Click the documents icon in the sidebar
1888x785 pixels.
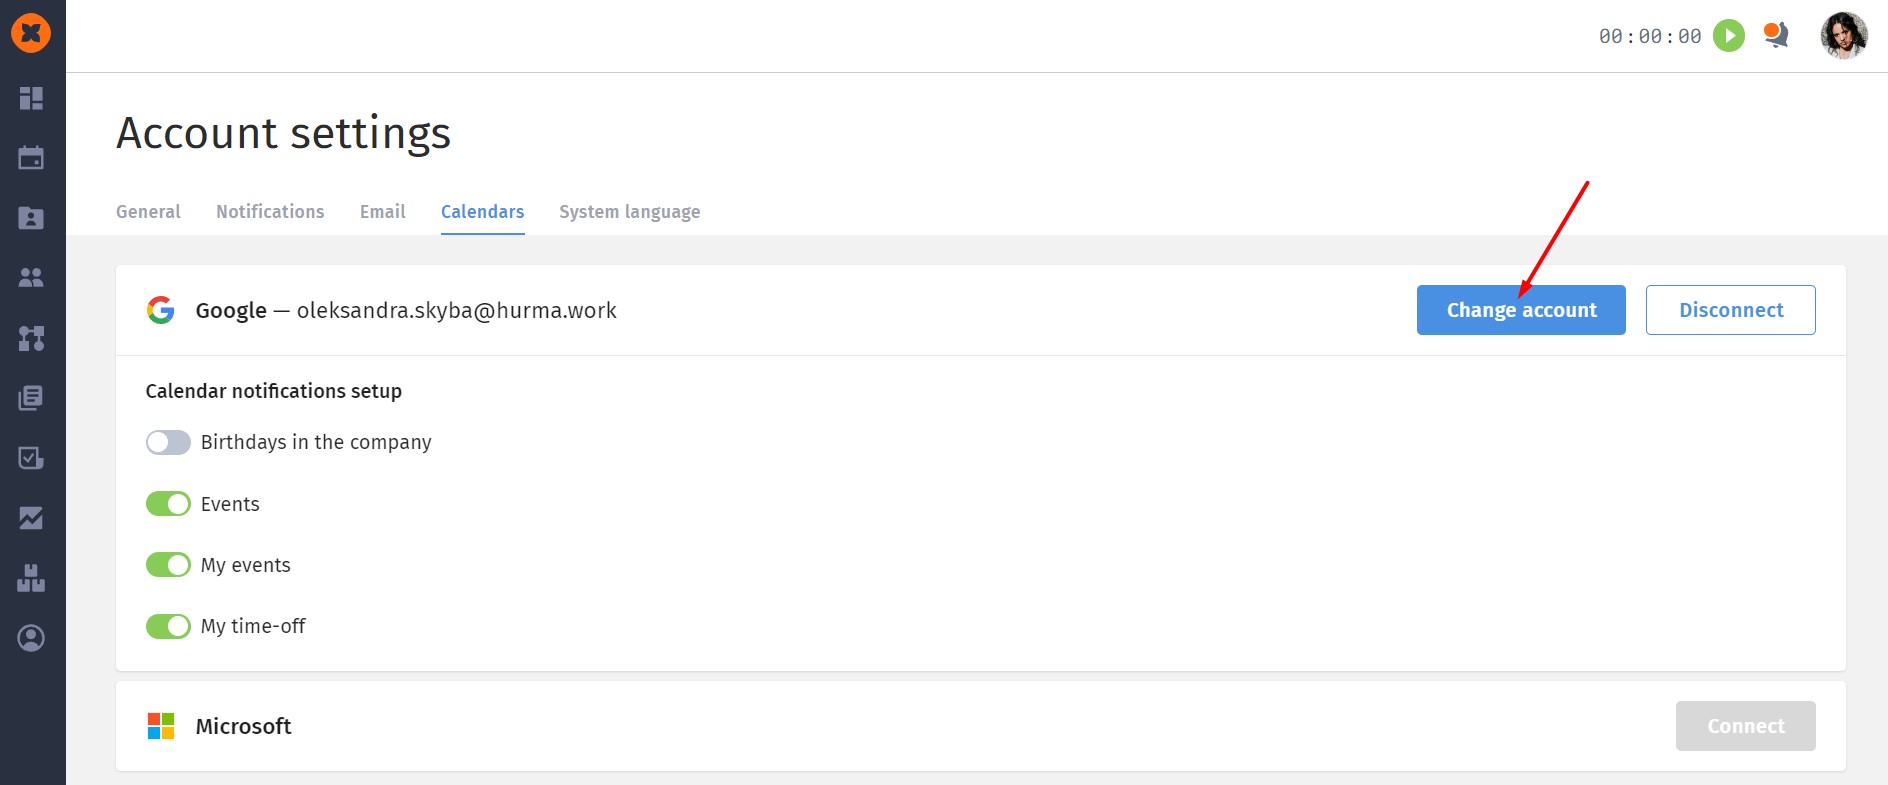coord(31,398)
